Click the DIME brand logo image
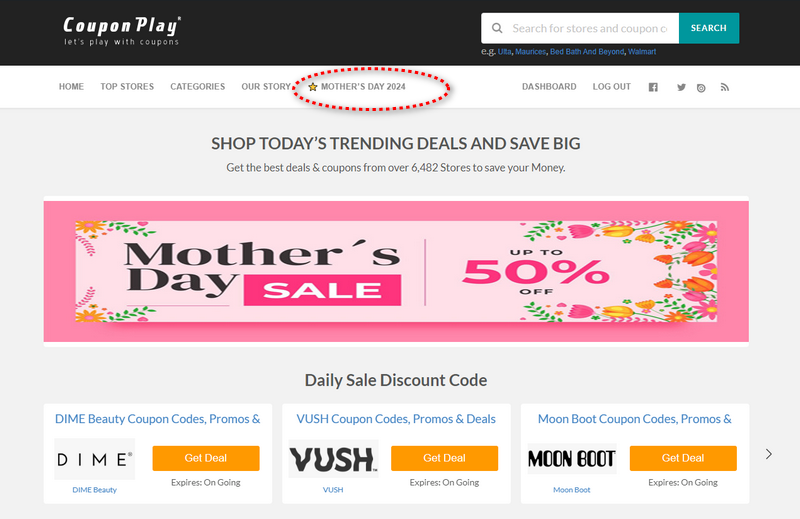 [x=95, y=459]
